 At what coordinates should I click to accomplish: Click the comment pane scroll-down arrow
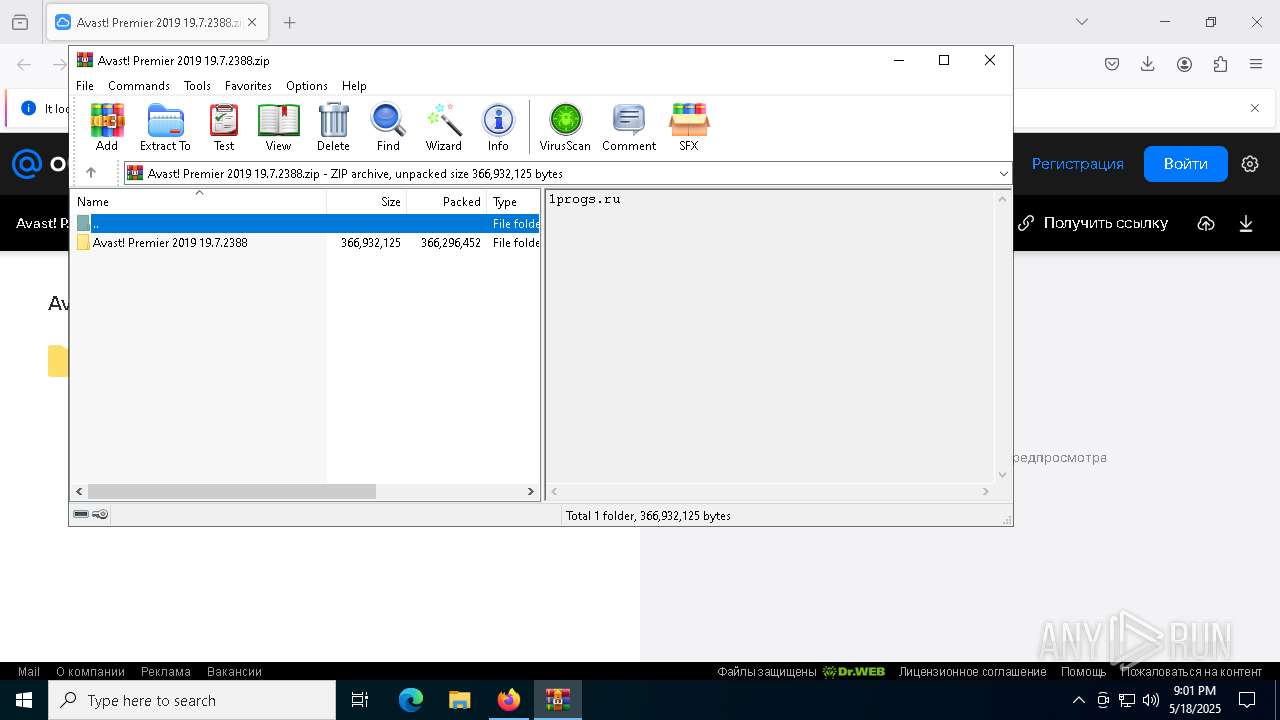pos(1002,476)
